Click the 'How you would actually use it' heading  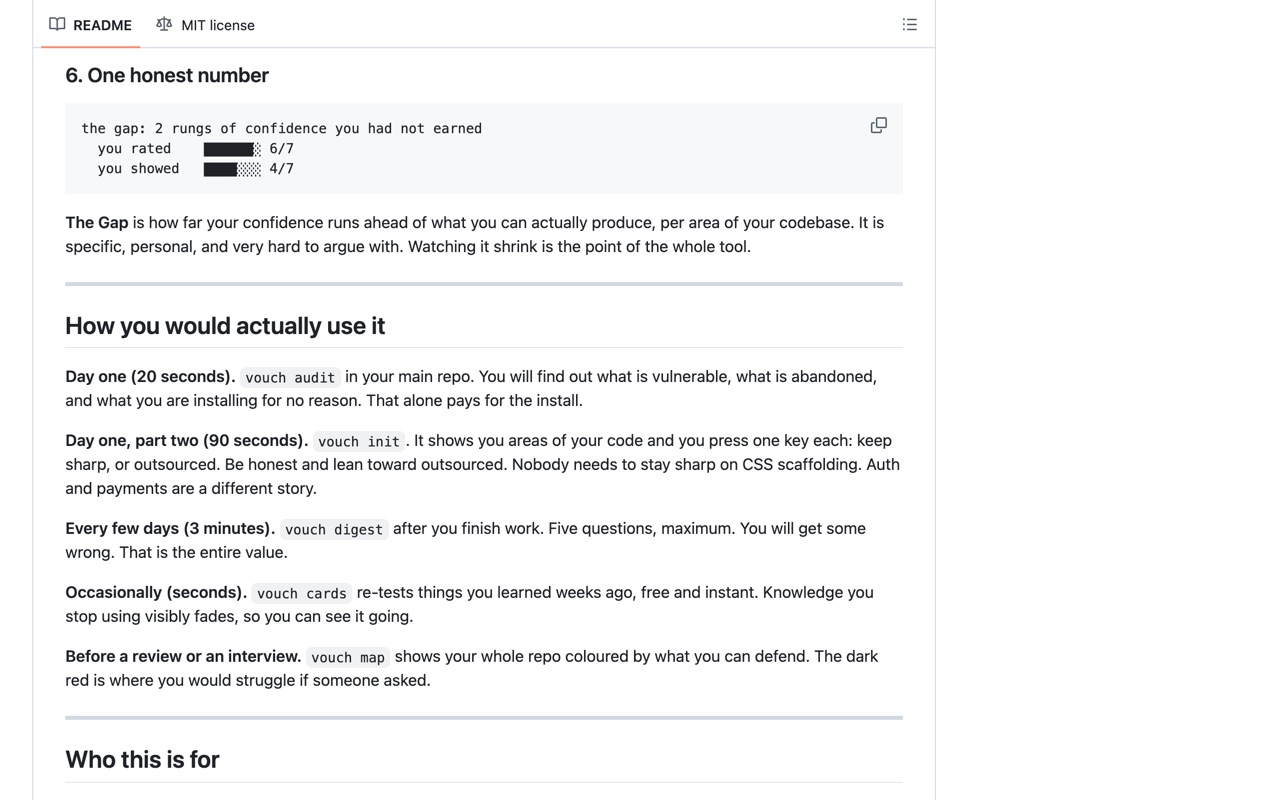click(225, 326)
